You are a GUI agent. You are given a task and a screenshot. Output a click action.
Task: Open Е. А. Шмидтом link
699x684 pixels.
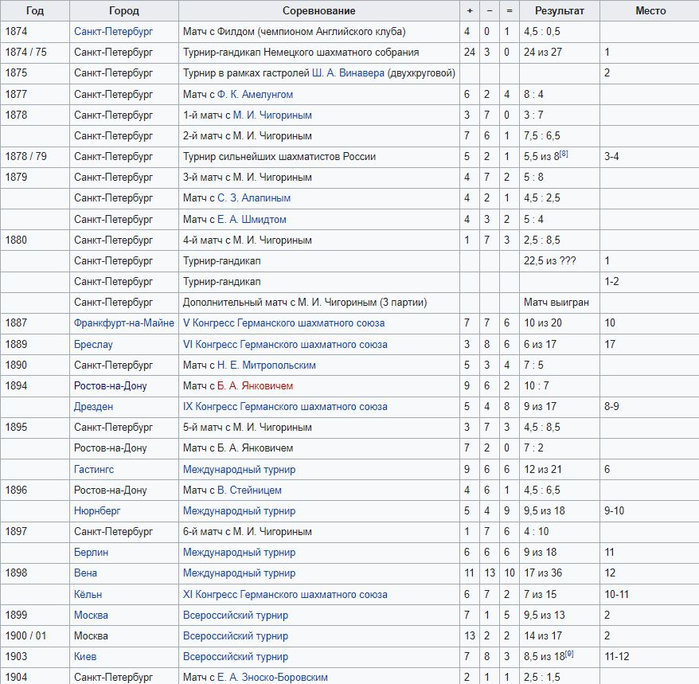click(x=251, y=219)
